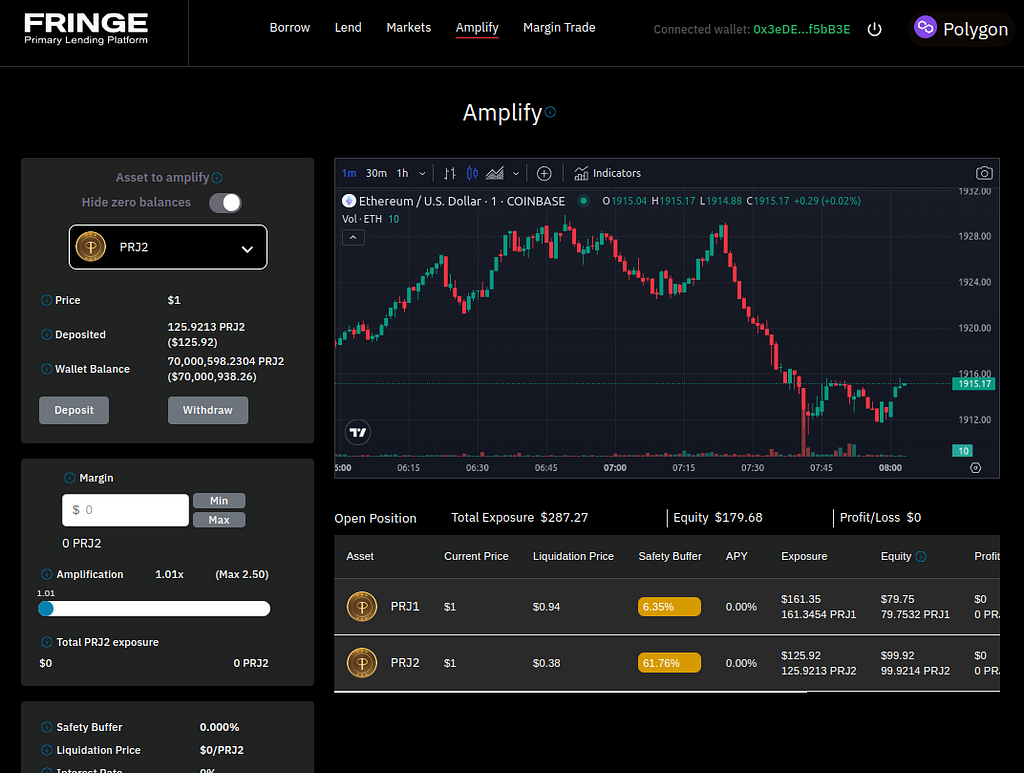
Task: Click the amplification slider handle
Action: coord(46,608)
